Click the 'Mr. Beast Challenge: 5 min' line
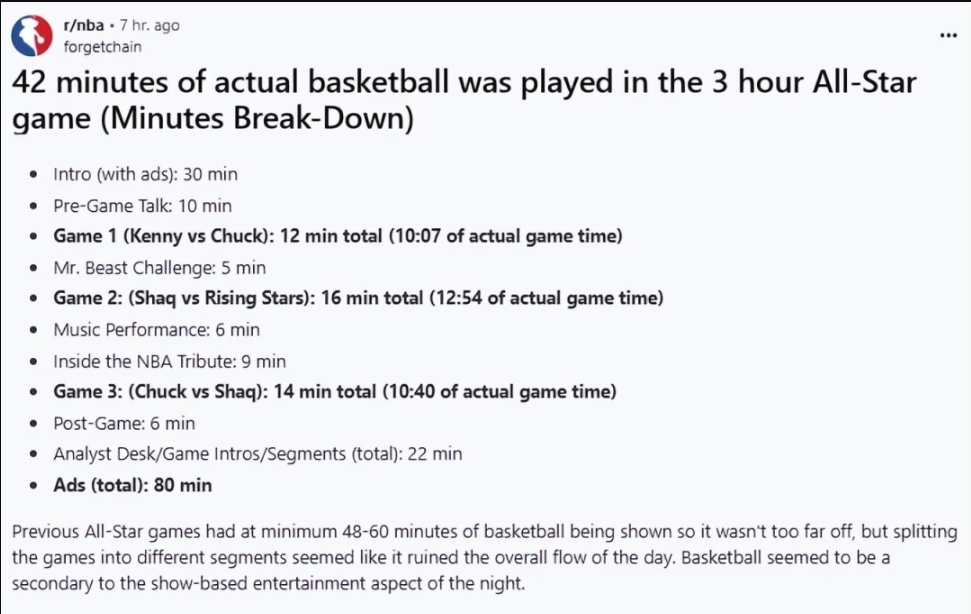The image size is (971, 614). [x=159, y=267]
